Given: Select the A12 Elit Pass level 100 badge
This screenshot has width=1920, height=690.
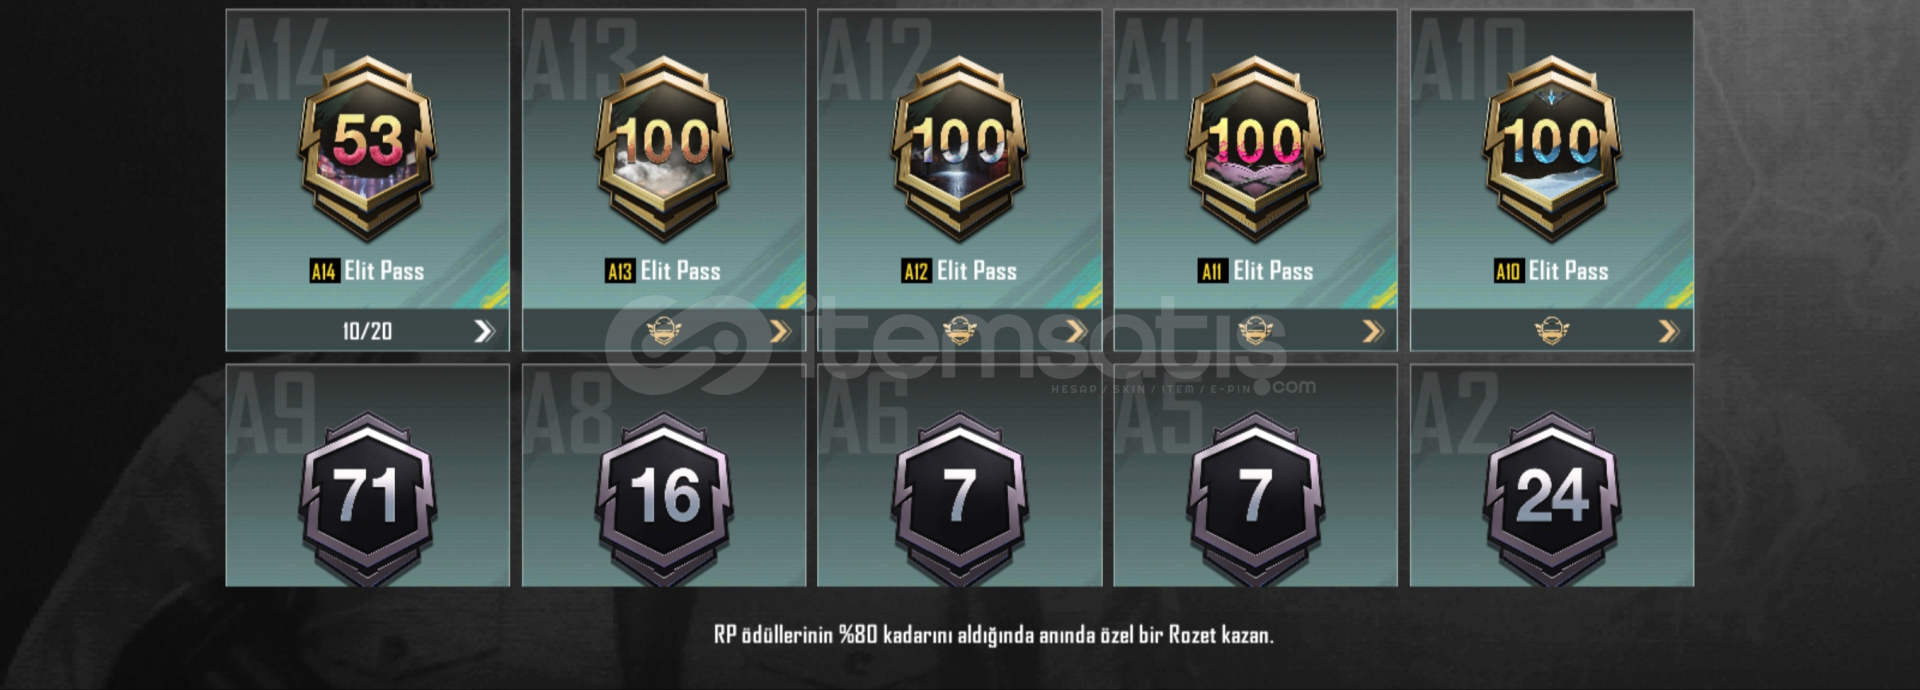Looking at the screenshot, I should click(959, 148).
